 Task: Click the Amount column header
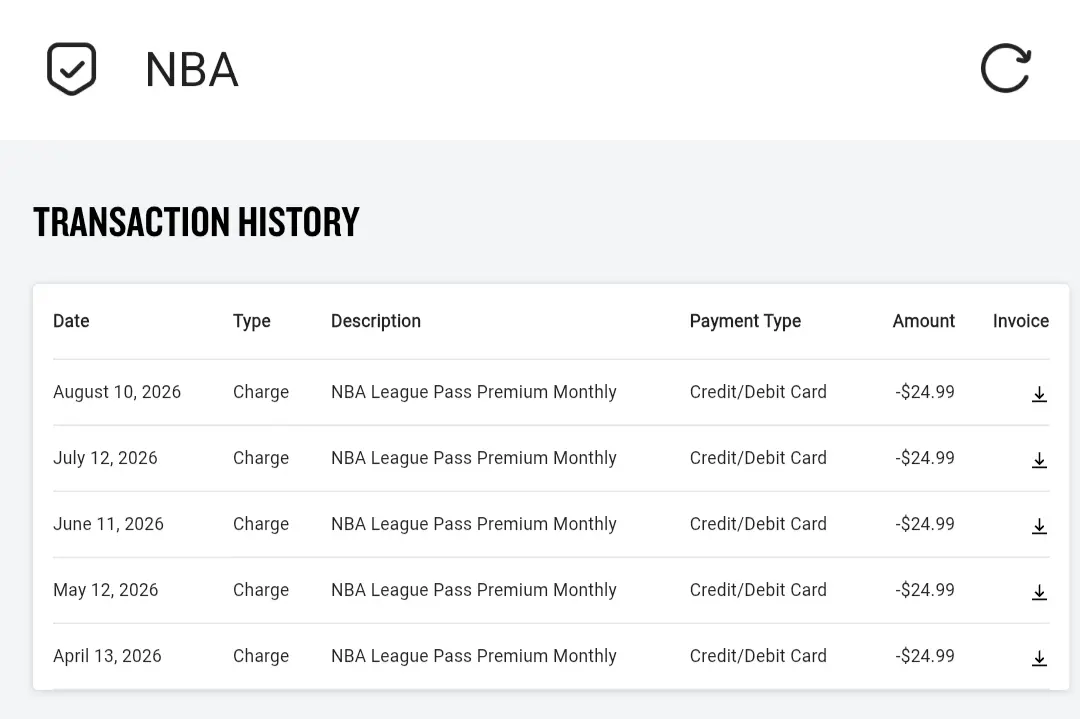tap(924, 321)
